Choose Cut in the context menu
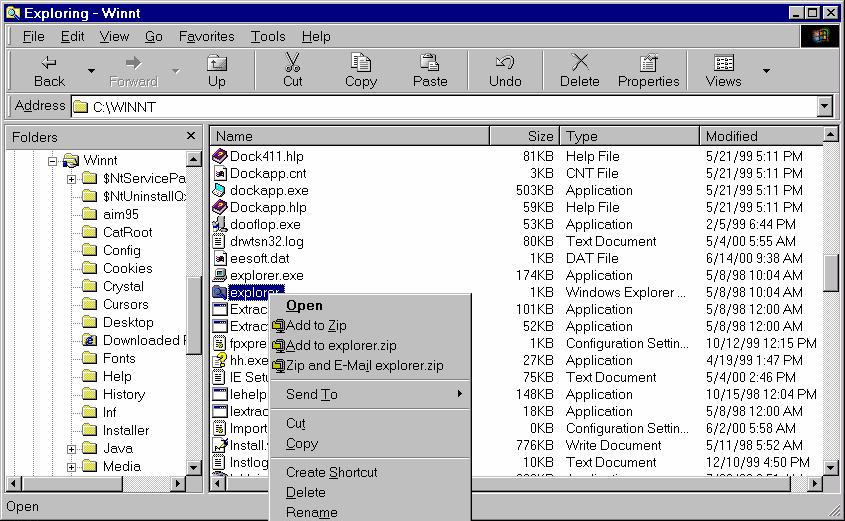Screen dimensions: 845x521 pyautogui.click(x=370, y=423)
